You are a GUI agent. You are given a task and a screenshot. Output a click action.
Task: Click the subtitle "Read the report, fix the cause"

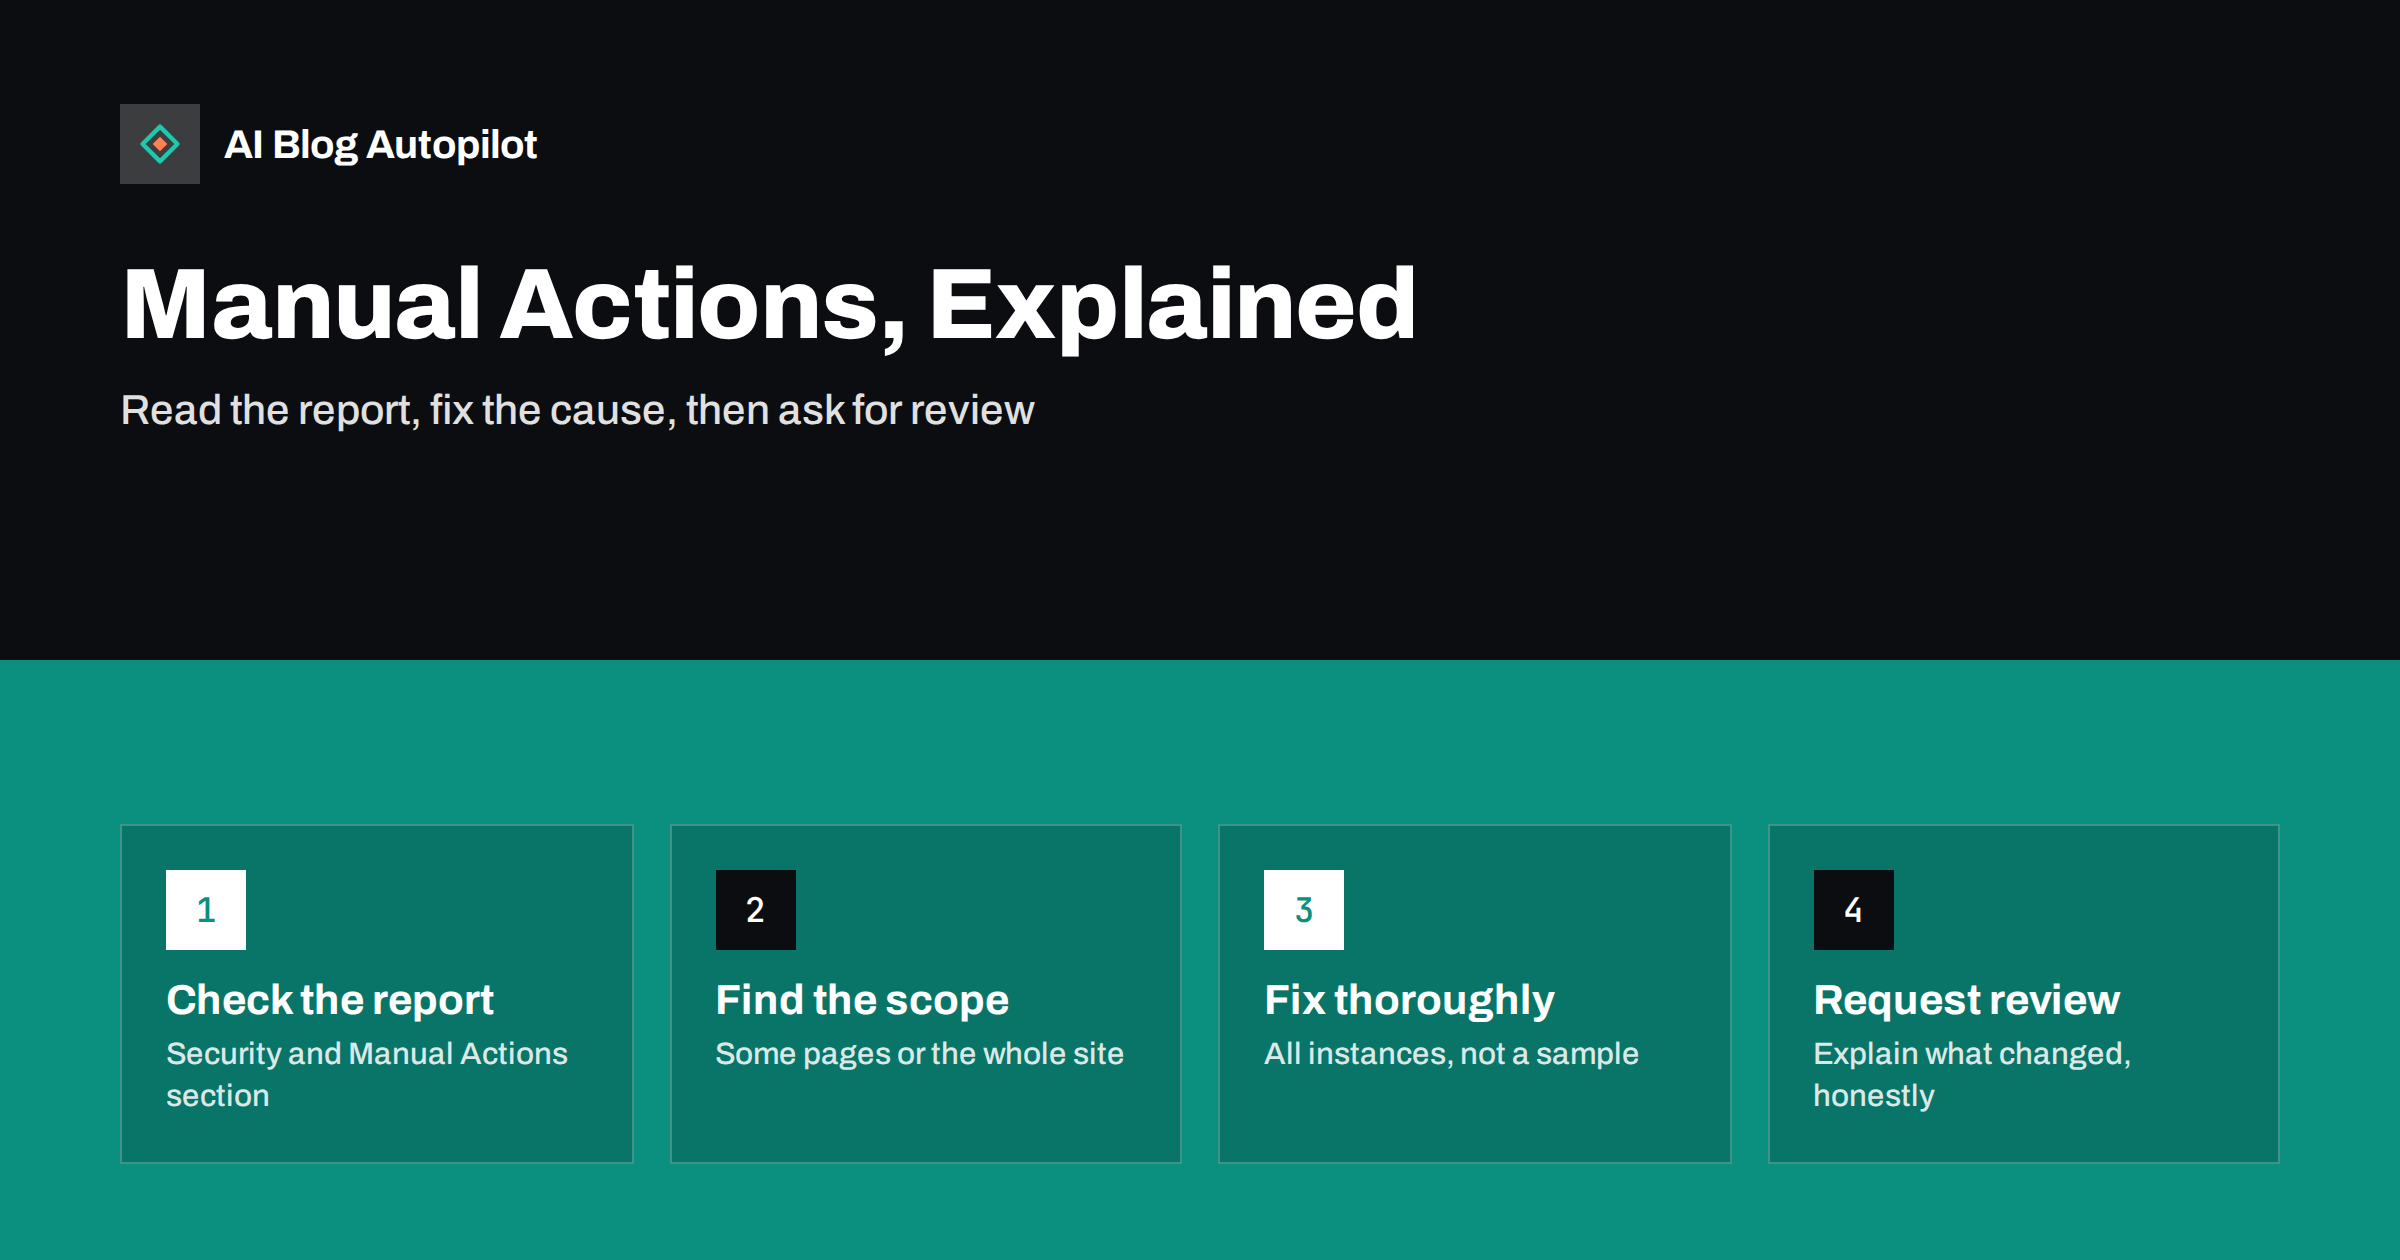coord(398,410)
